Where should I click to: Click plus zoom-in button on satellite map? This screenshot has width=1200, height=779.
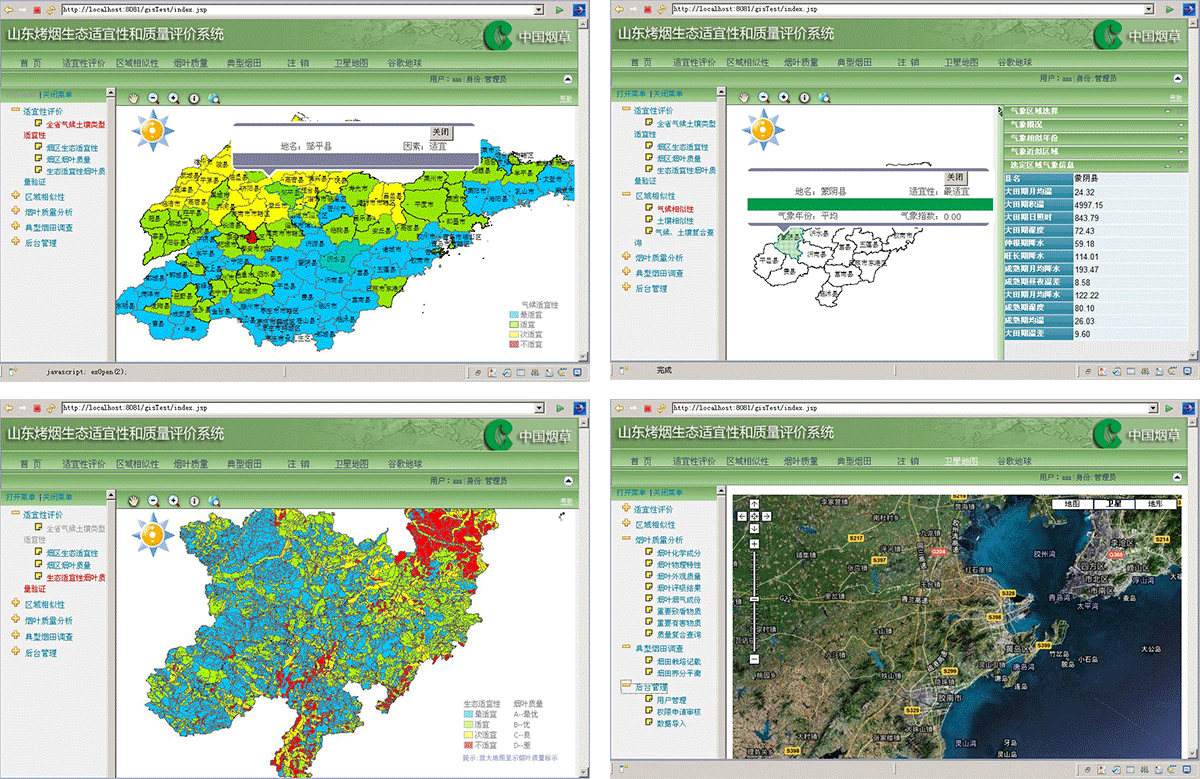pyautogui.click(x=753, y=546)
